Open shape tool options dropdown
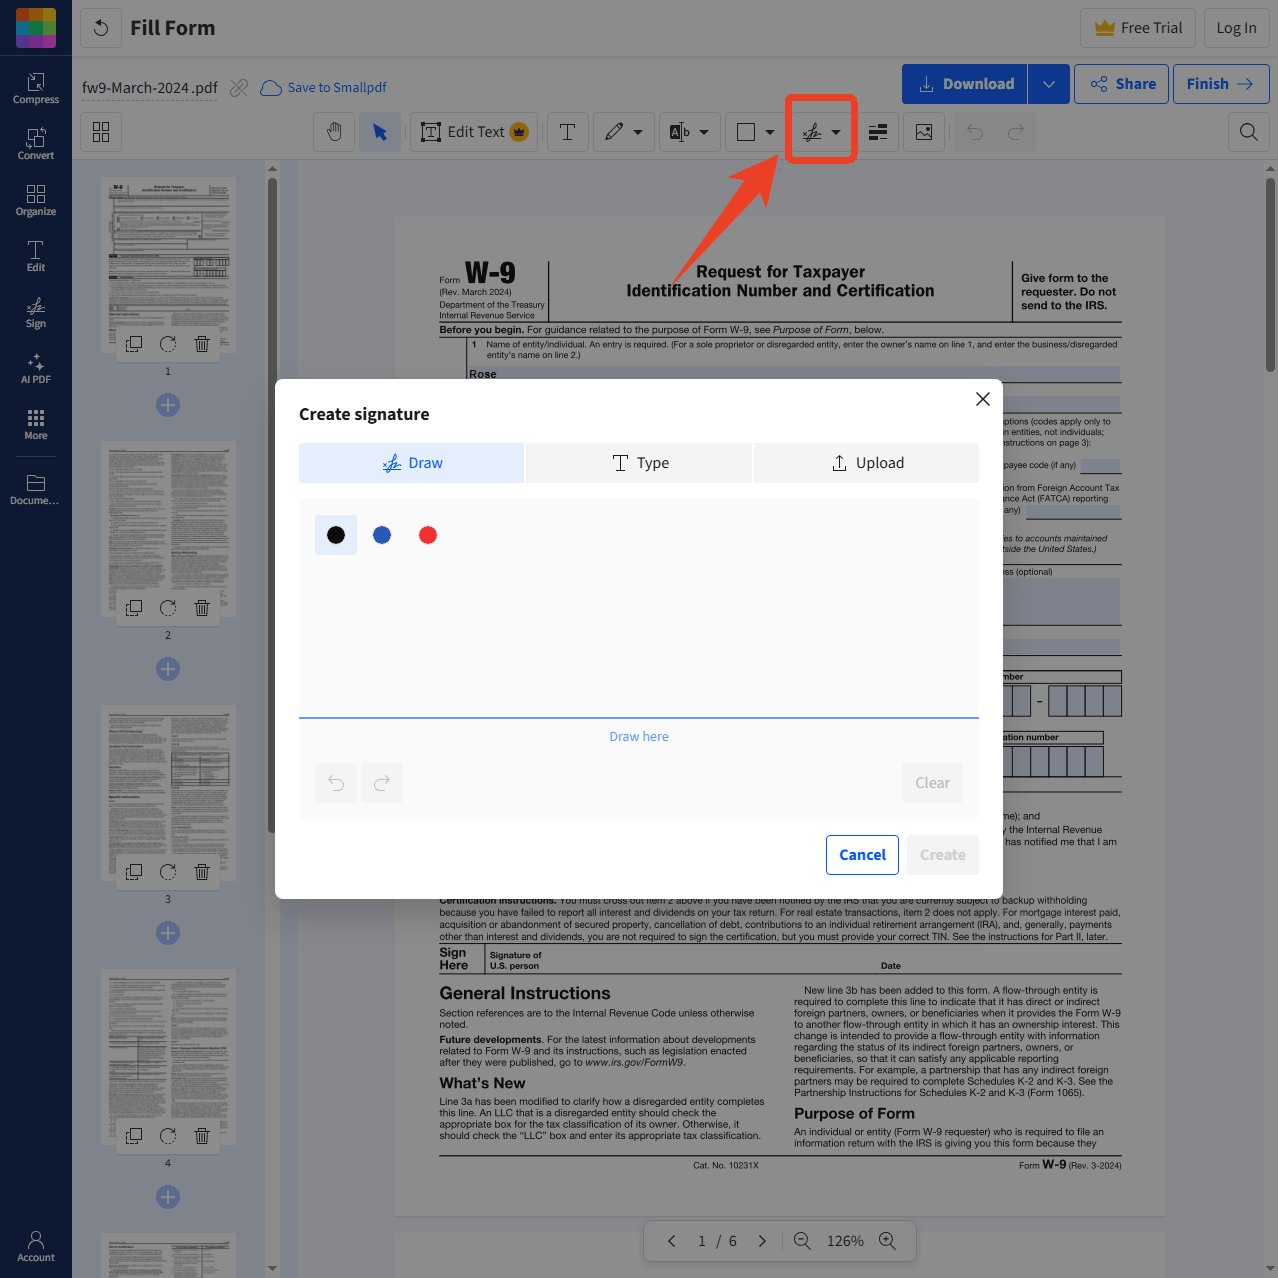 (770, 132)
